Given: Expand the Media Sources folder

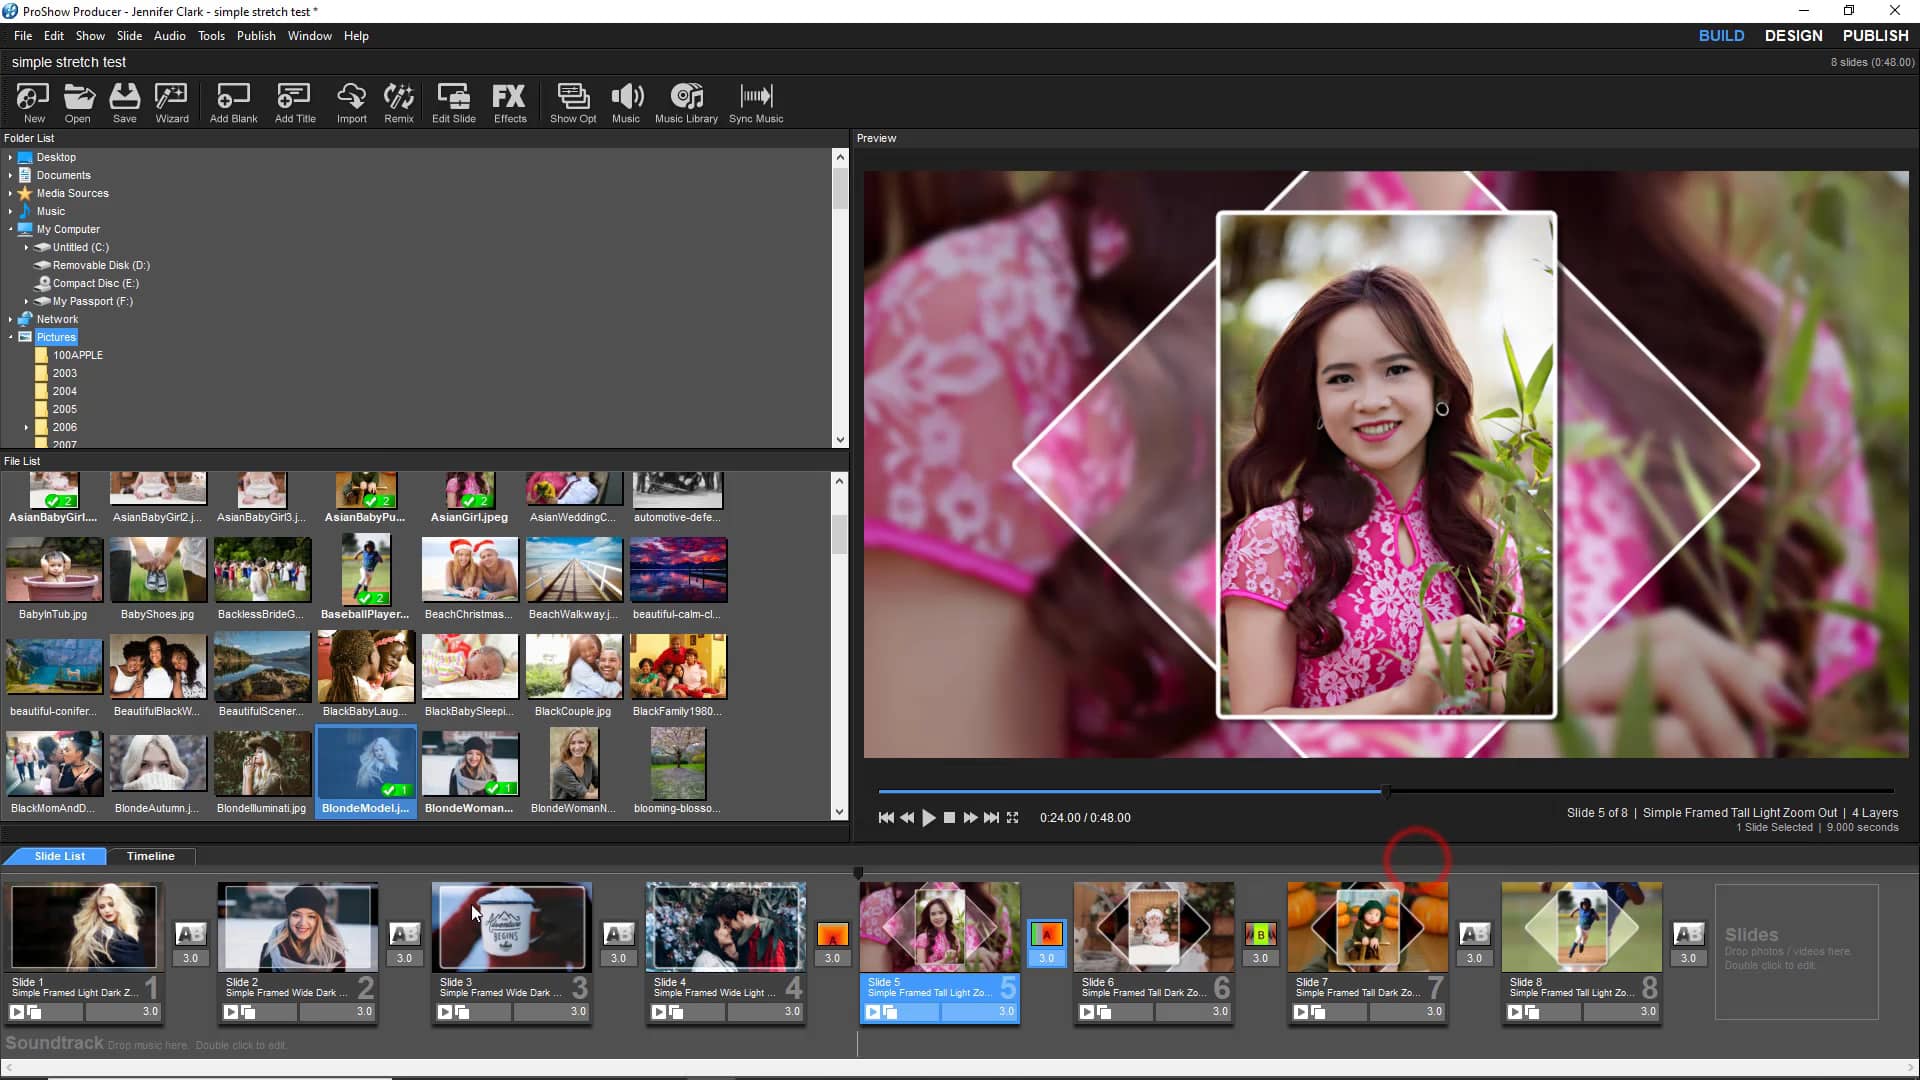Looking at the screenshot, I should 9,193.
